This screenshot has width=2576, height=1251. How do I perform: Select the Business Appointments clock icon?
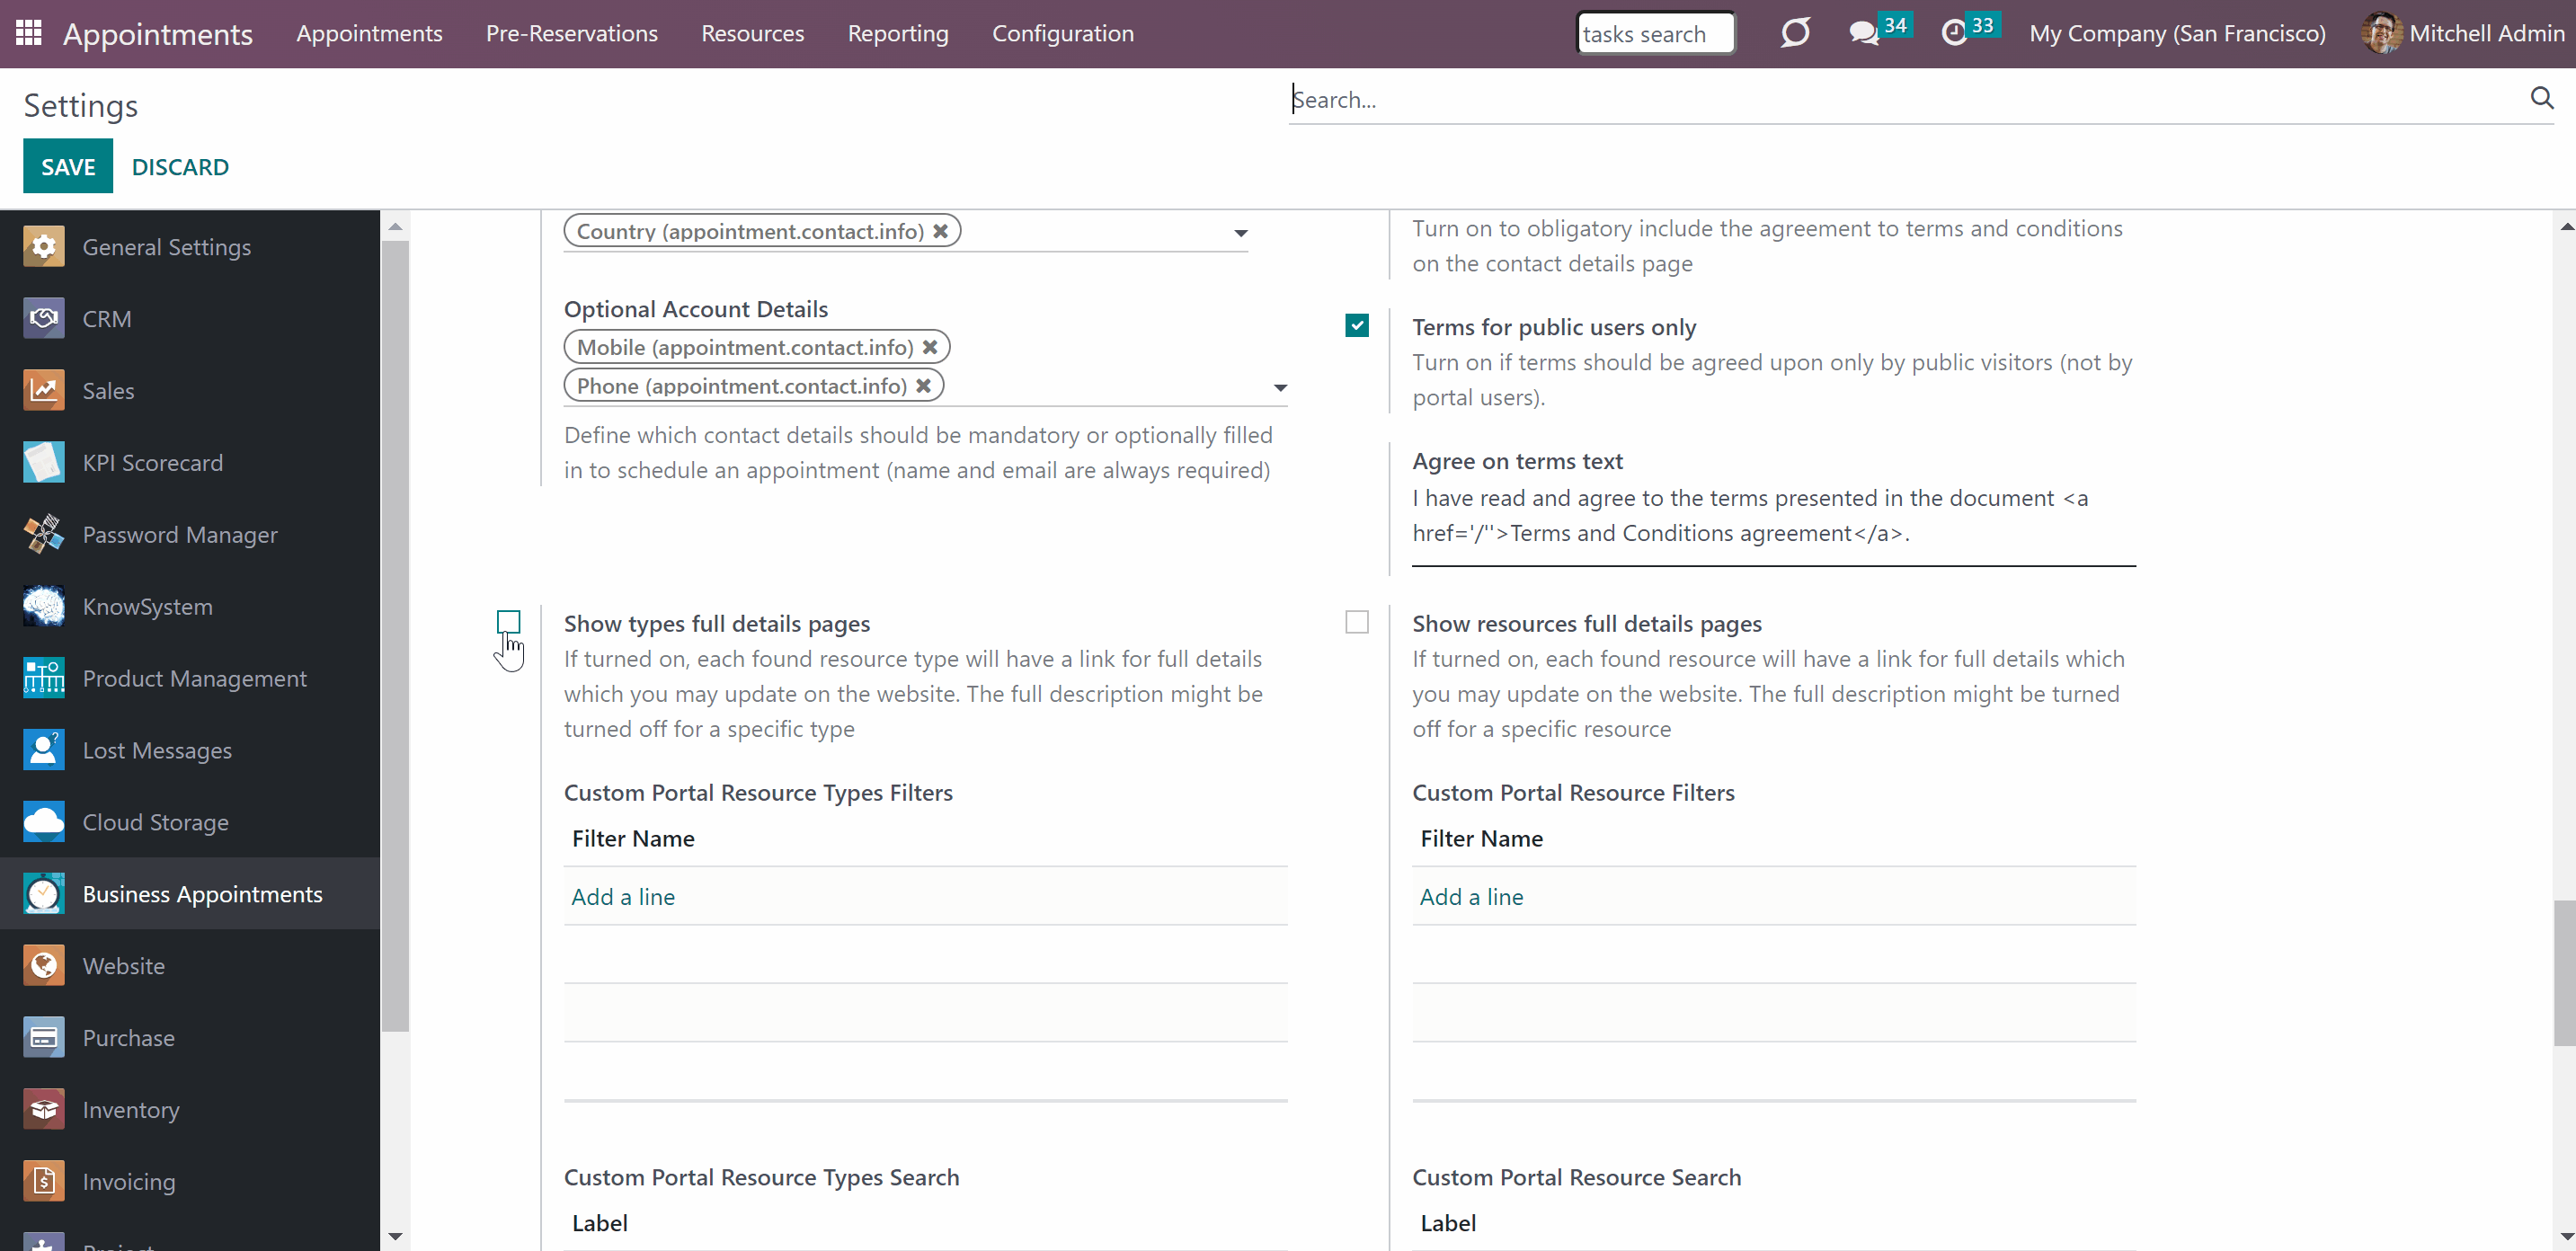[x=44, y=895]
